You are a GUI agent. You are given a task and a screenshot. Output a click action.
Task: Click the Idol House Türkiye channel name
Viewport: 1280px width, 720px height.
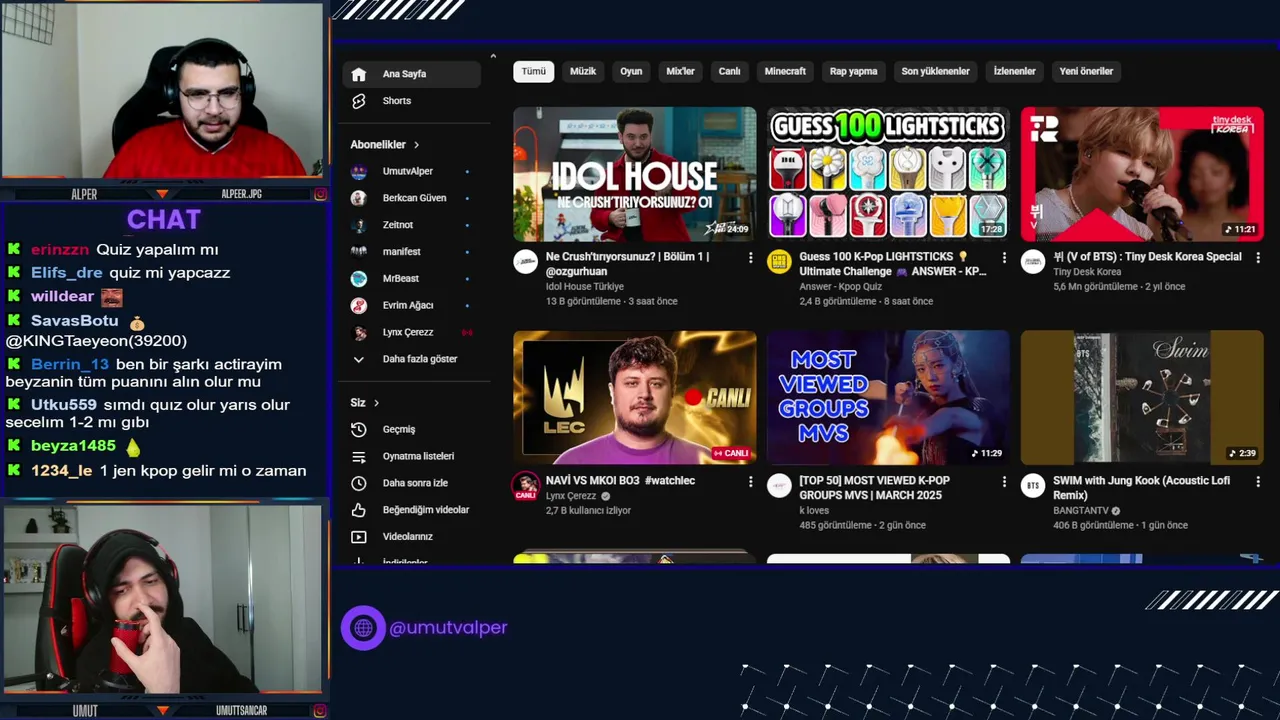[585, 287]
